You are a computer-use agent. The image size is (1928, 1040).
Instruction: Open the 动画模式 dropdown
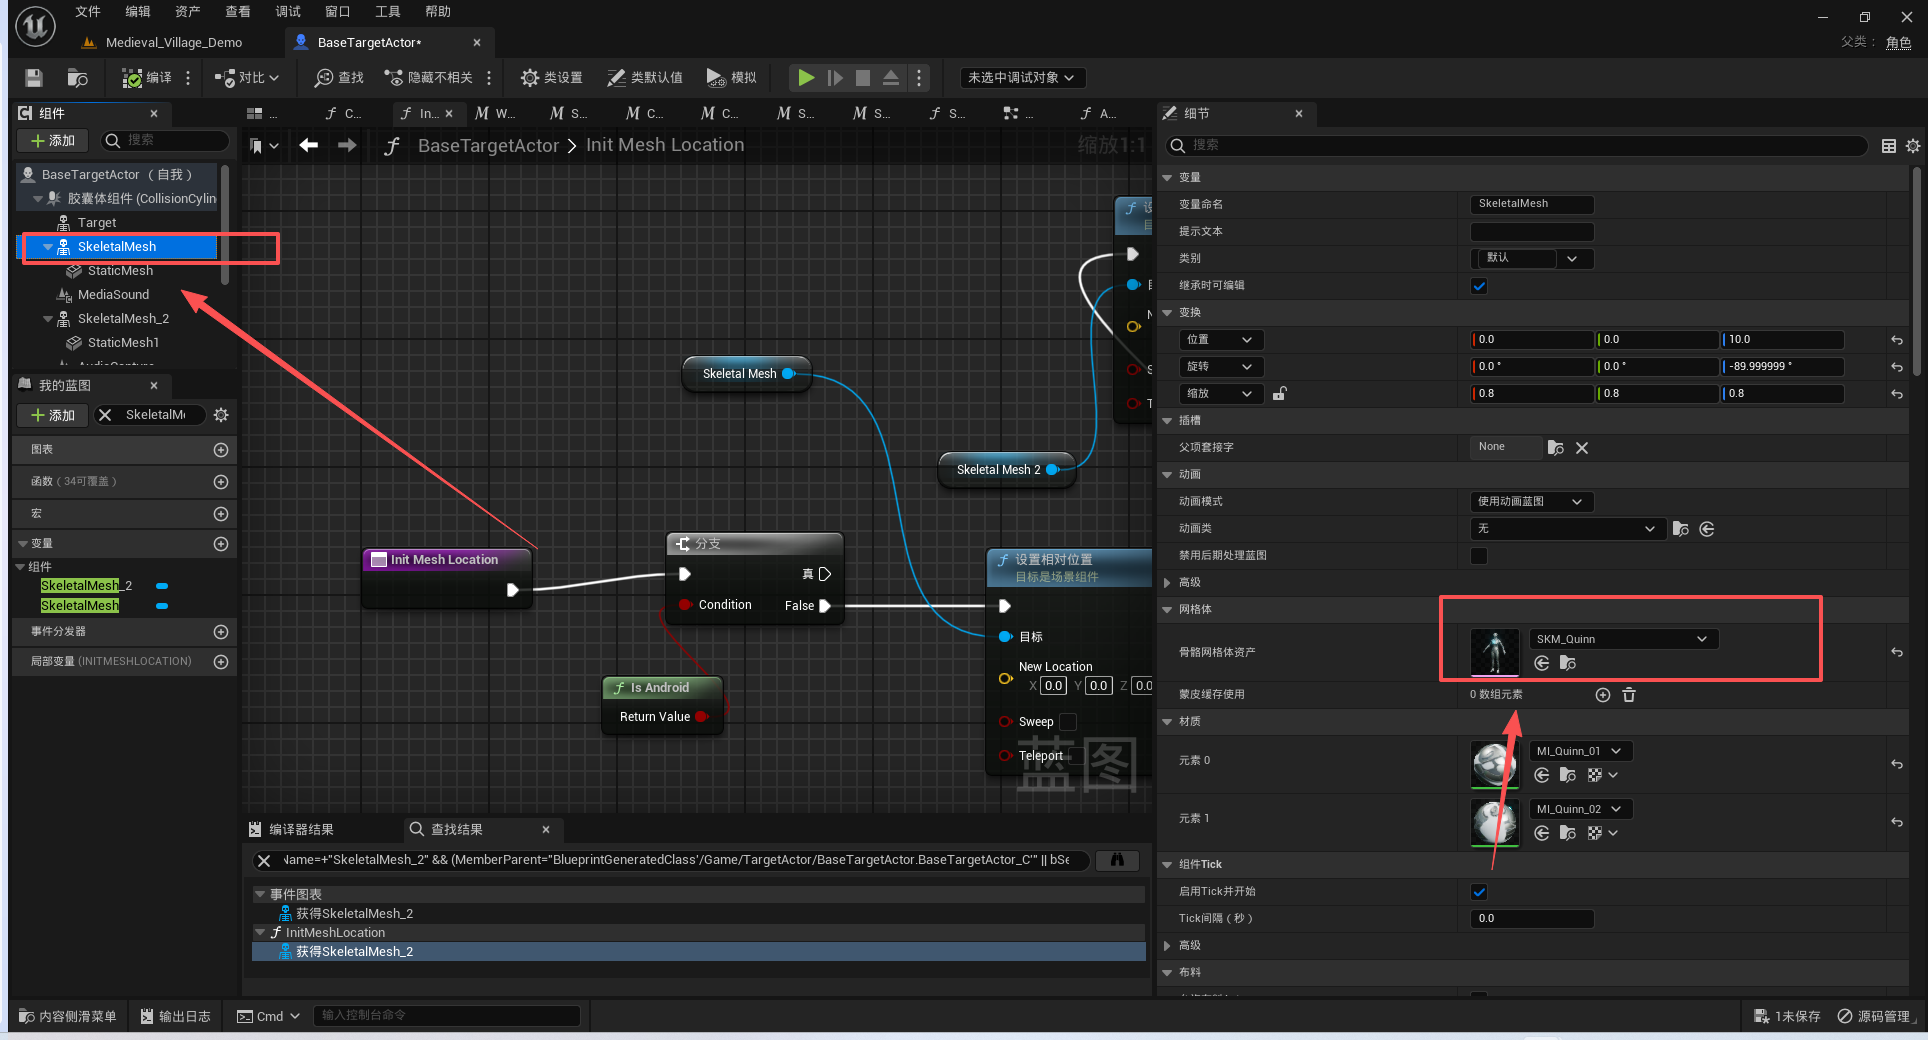pos(1532,502)
